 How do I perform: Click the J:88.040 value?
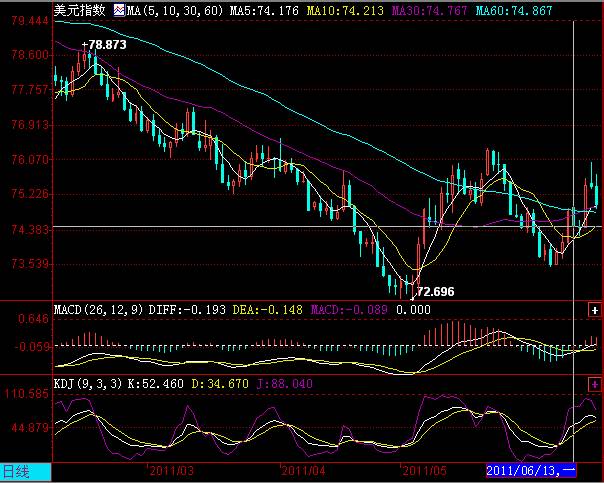tap(284, 384)
